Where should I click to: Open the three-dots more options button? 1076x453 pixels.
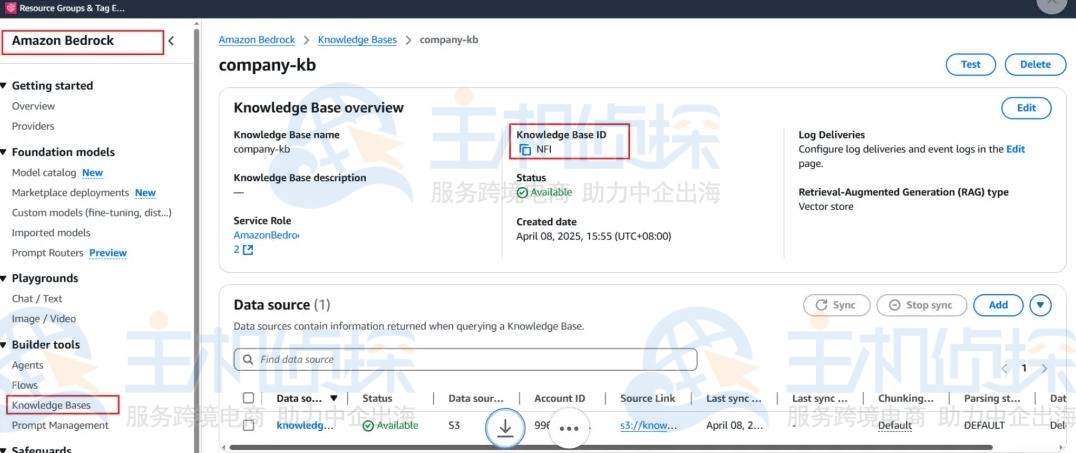click(570, 428)
